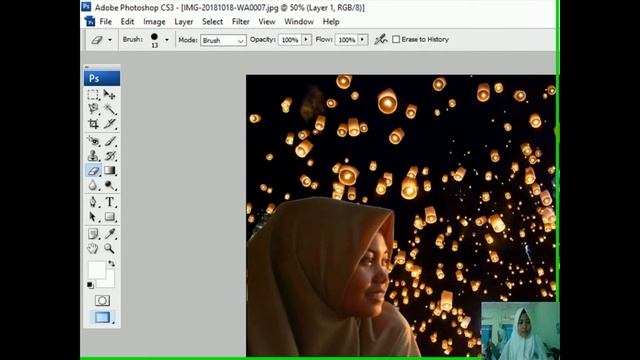Pick the Notes tool
640x360 pixels.
[x=93, y=233]
